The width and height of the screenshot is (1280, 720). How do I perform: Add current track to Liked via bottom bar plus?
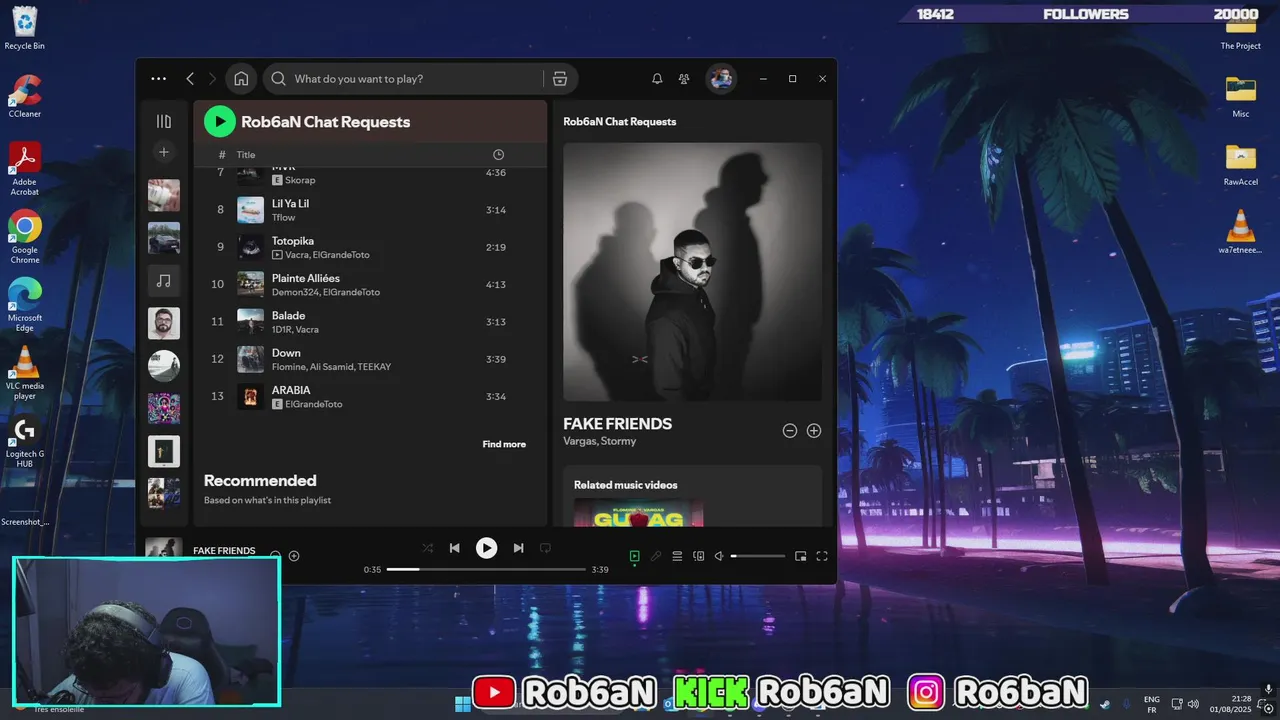point(294,556)
